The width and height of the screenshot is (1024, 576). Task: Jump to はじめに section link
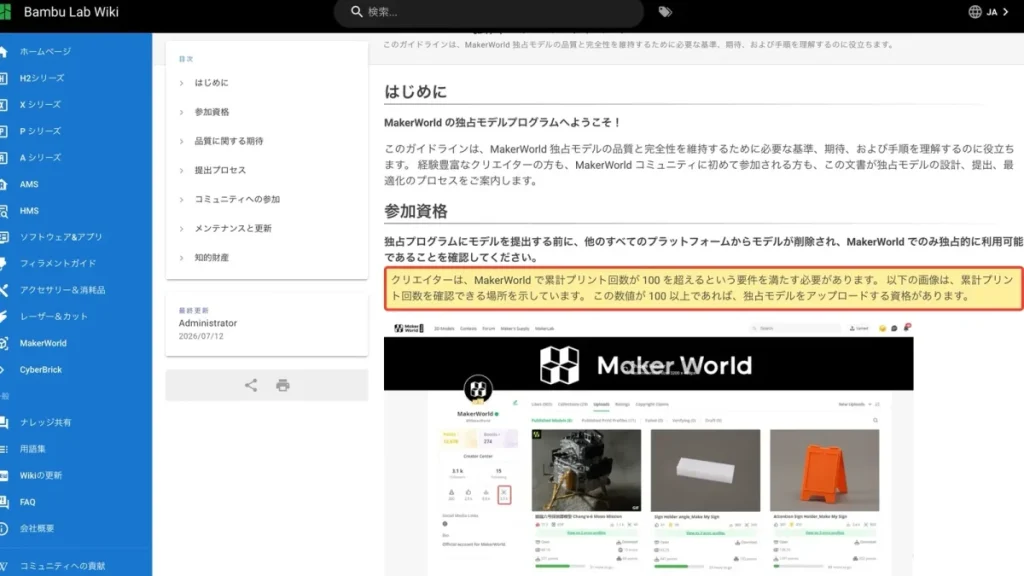pyautogui.click(x=212, y=83)
